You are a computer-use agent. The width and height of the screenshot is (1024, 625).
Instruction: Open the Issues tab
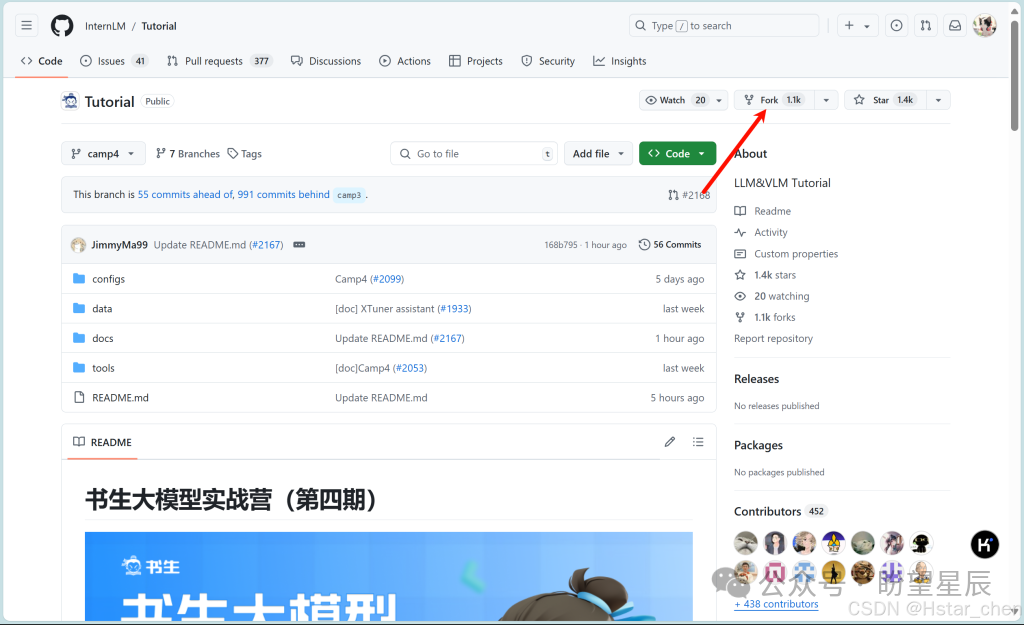pos(114,61)
